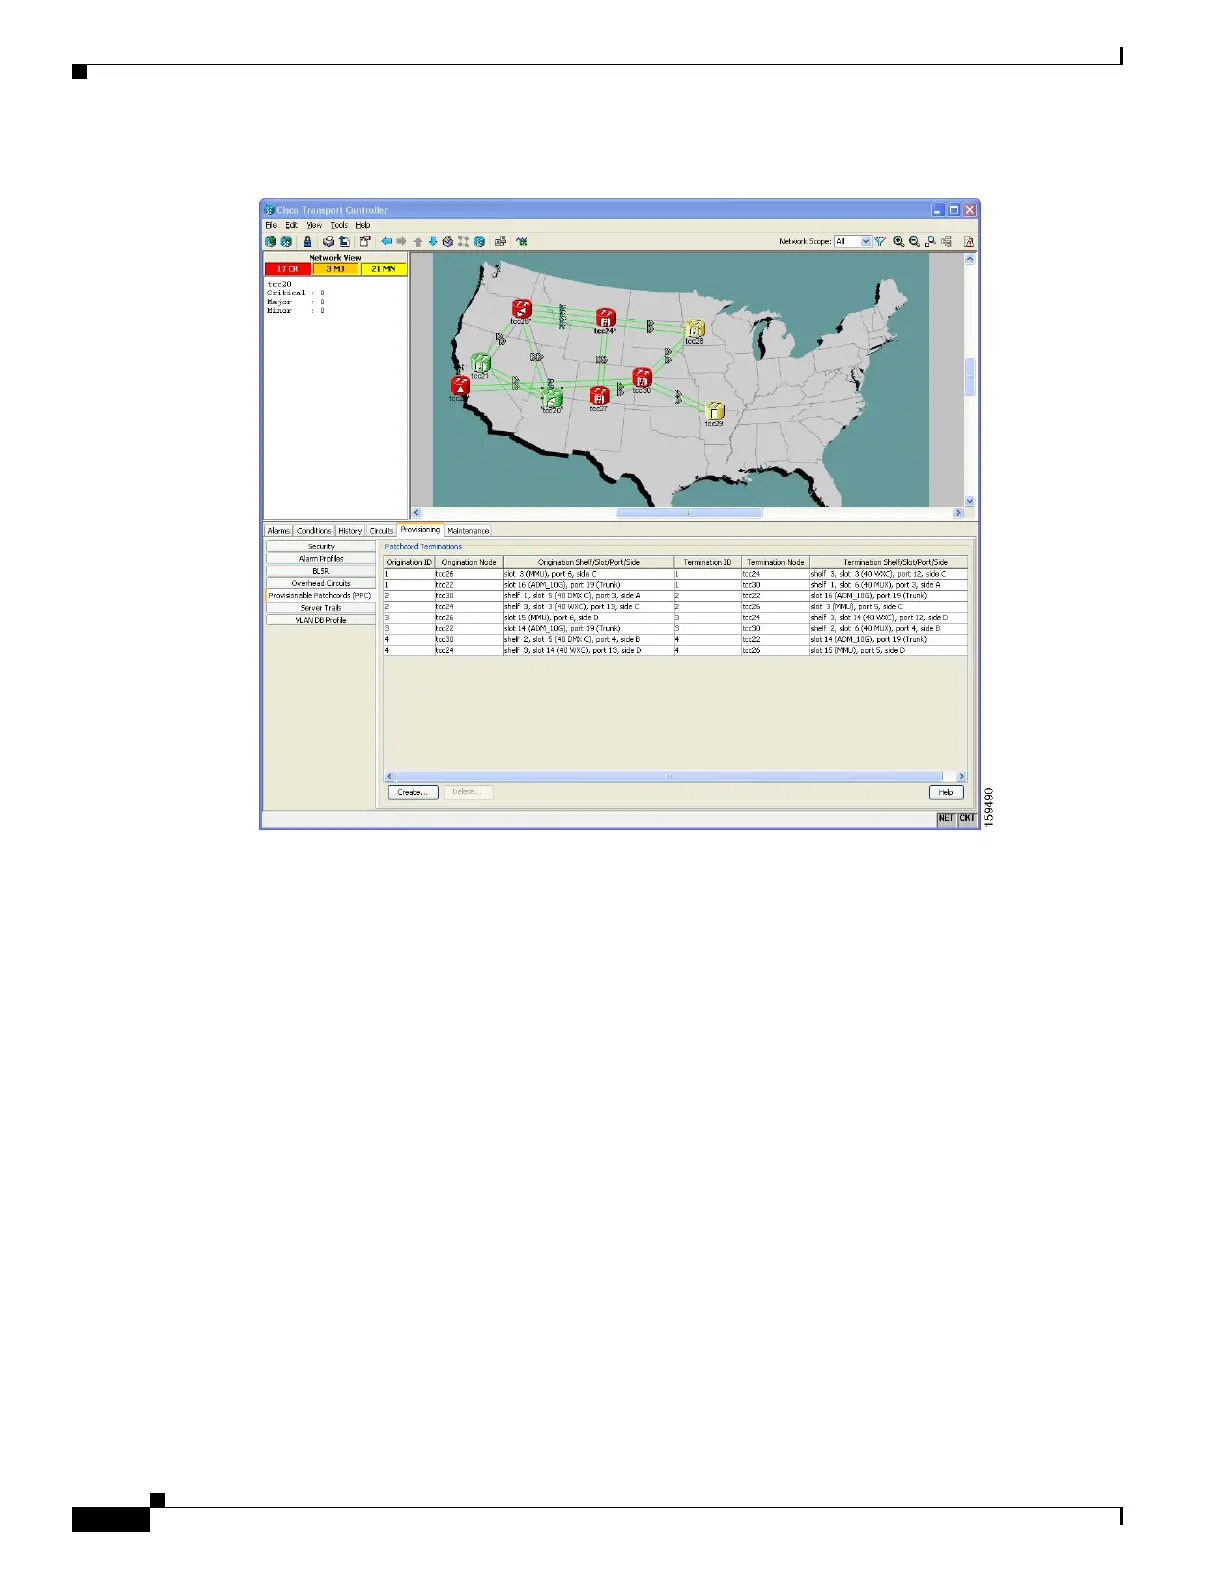
Task: Open the Help menu
Action: click(x=363, y=225)
